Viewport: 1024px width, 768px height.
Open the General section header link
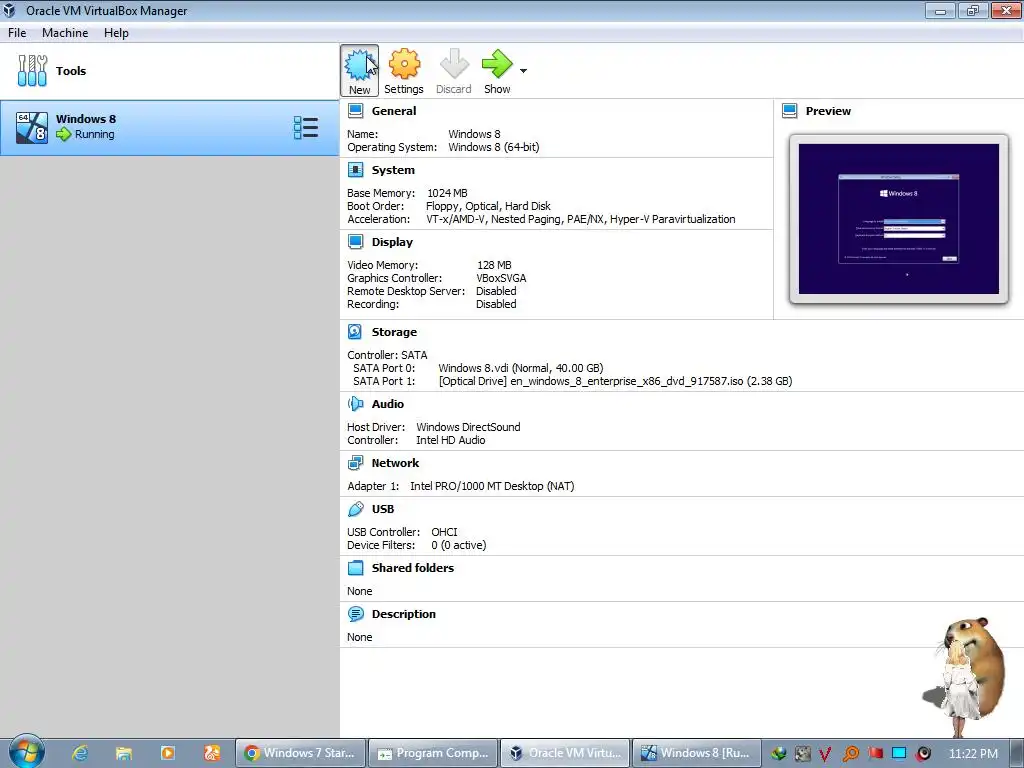coord(394,111)
